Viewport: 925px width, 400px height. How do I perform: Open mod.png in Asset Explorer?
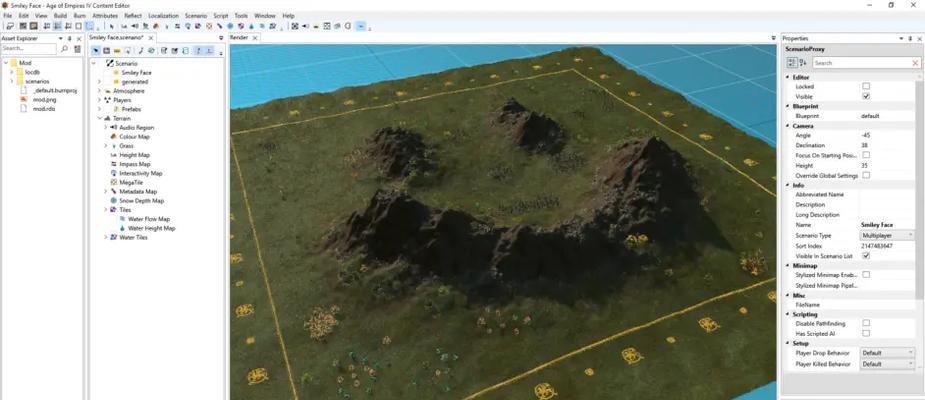tap(44, 100)
